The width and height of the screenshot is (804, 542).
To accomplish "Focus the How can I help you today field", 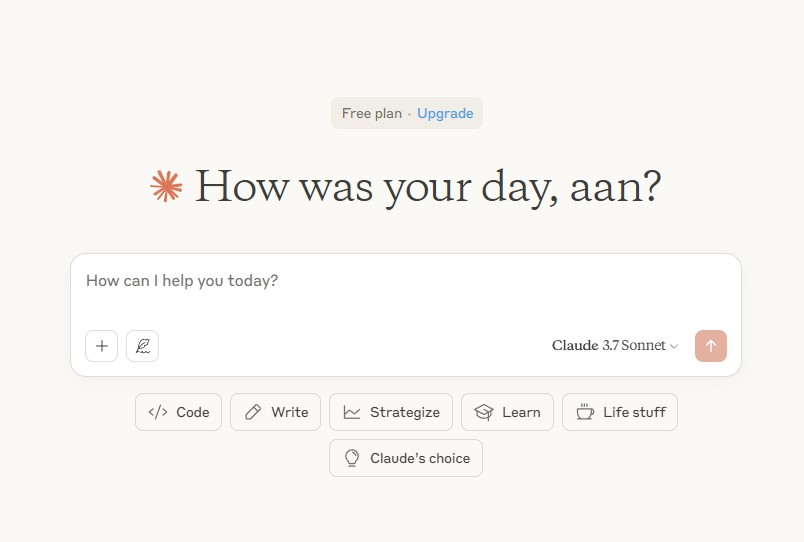I will click(406, 290).
